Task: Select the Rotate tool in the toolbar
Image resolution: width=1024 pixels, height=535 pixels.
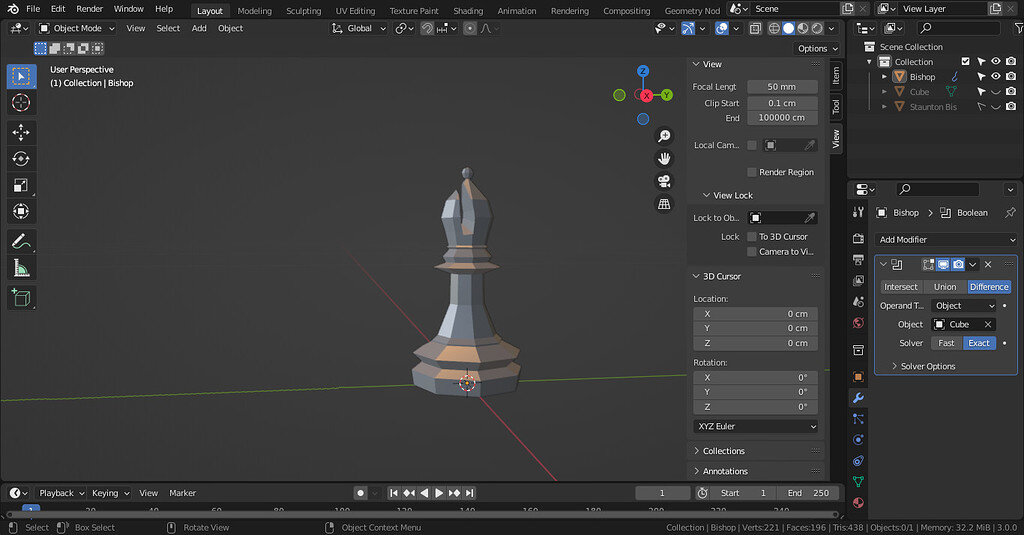Action: (x=21, y=158)
